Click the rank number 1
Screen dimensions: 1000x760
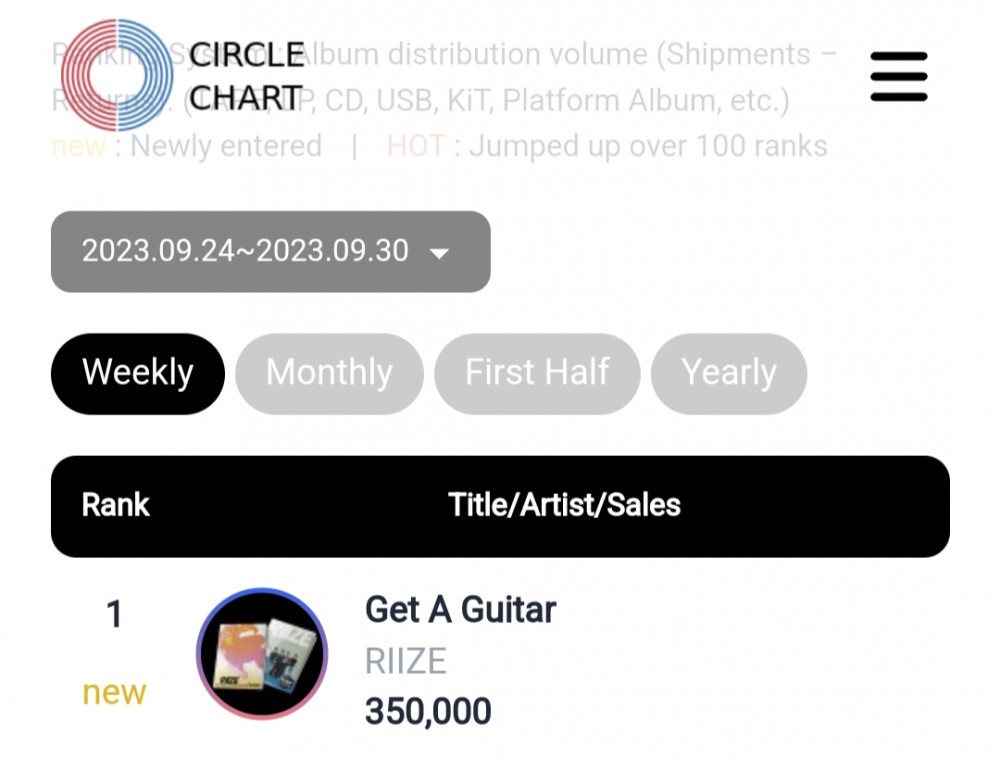[114, 614]
